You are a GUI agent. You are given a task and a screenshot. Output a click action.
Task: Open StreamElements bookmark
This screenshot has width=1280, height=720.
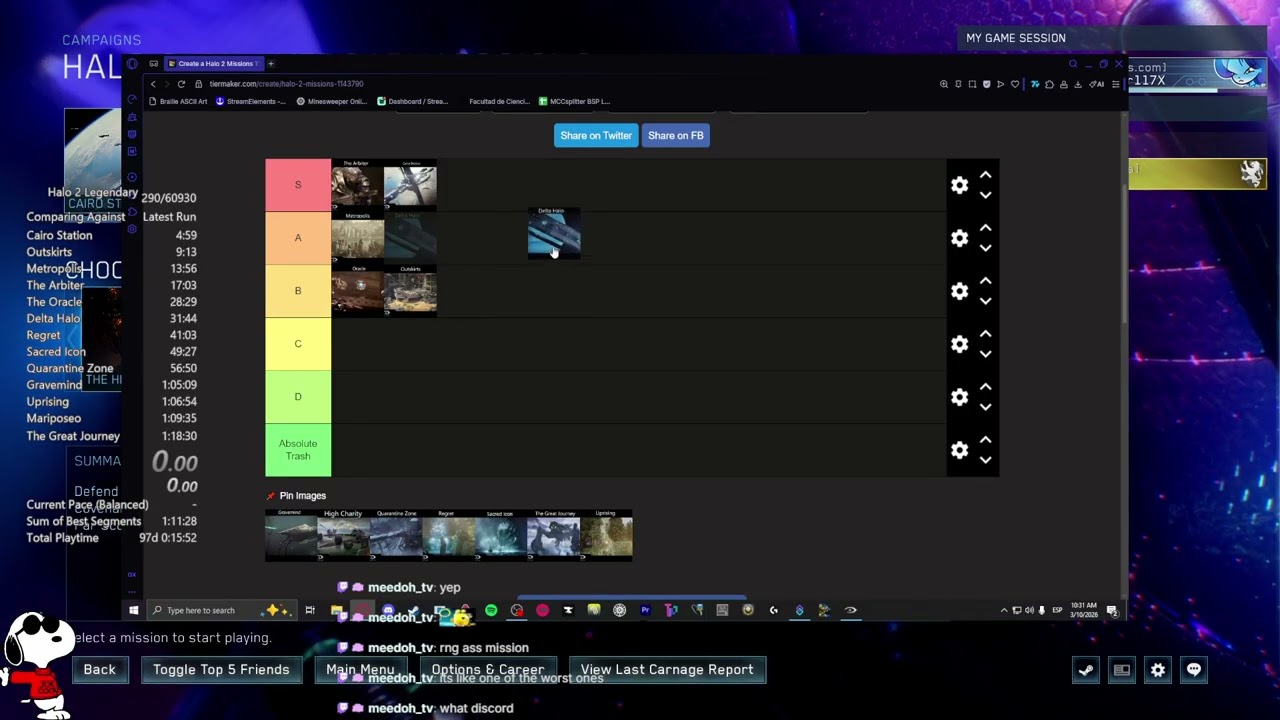click(x=251, y=101)
